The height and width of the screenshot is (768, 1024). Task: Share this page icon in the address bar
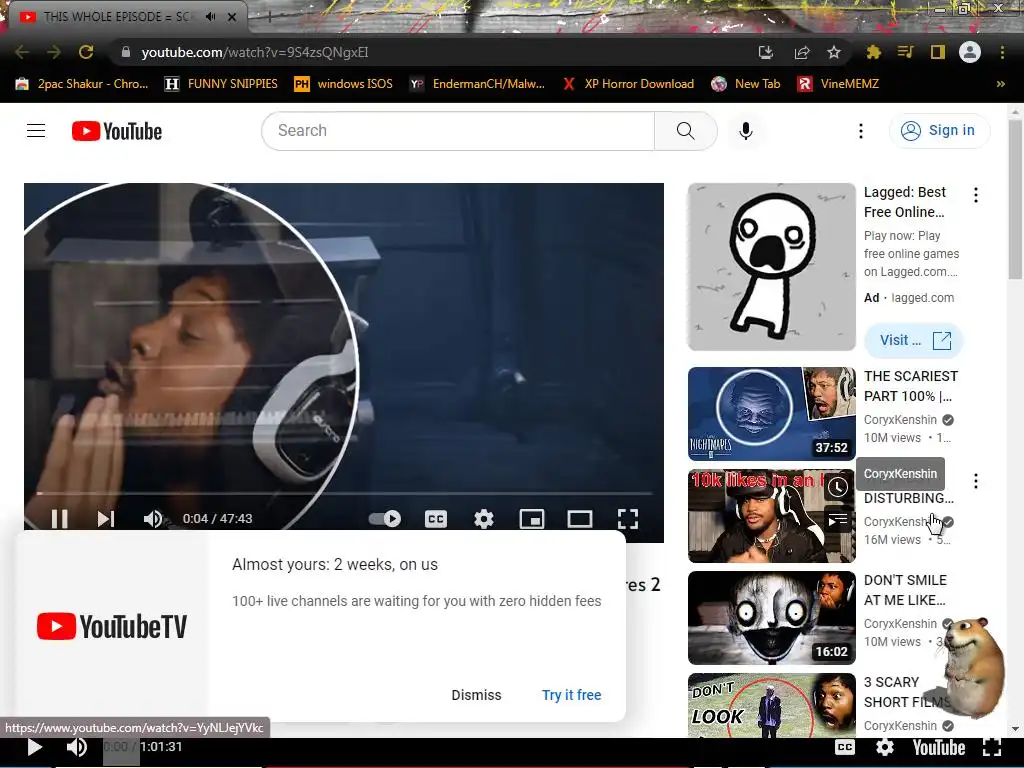click(x=801, y=52)
